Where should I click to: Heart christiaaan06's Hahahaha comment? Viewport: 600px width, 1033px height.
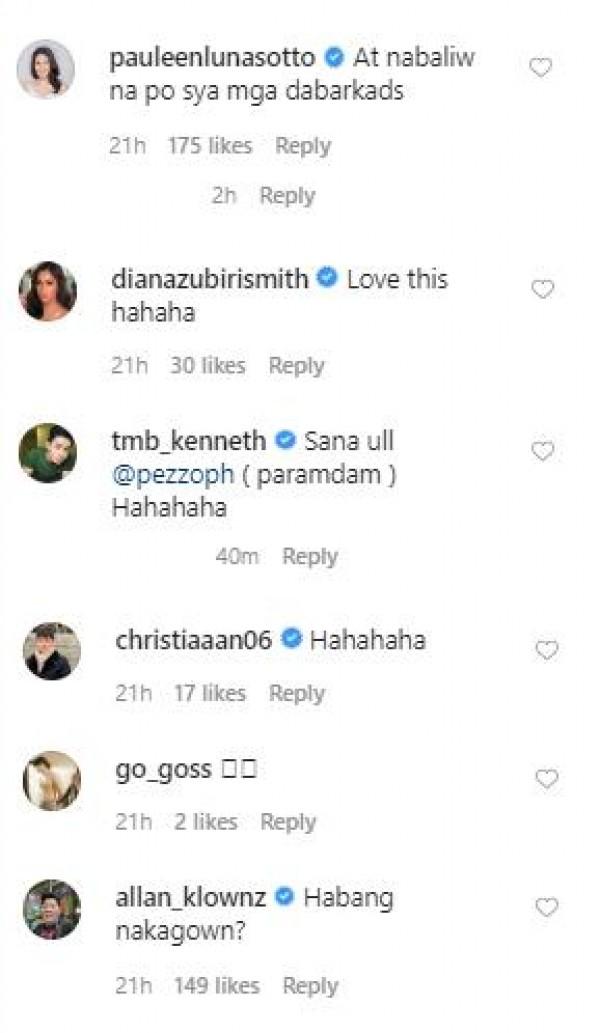coord(546,650)
